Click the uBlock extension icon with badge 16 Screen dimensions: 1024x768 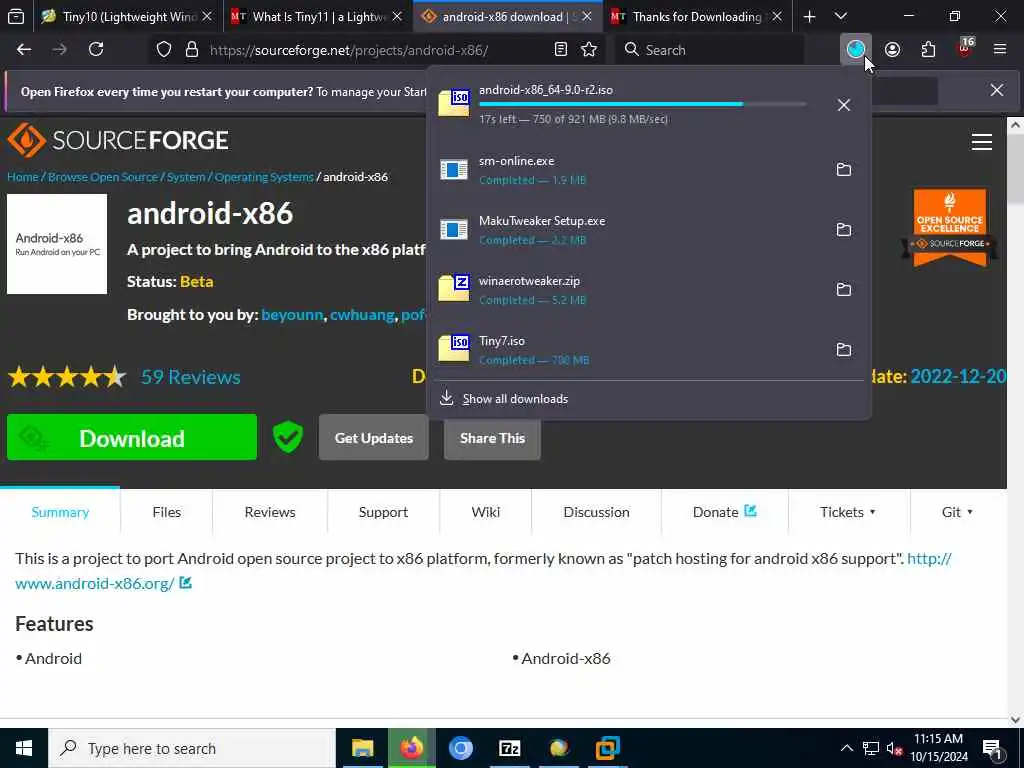[x=965, y=50]
